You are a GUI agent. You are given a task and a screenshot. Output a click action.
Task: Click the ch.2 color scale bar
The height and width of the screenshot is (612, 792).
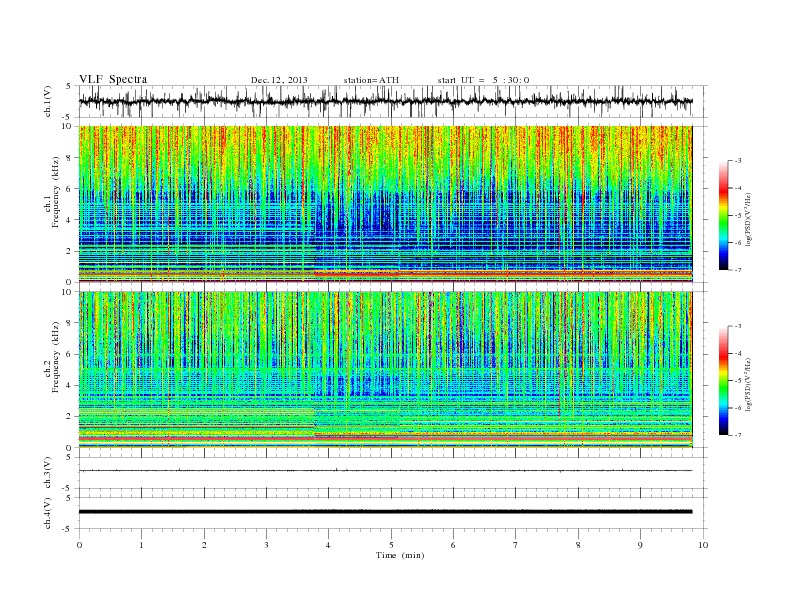pos(723,381)
